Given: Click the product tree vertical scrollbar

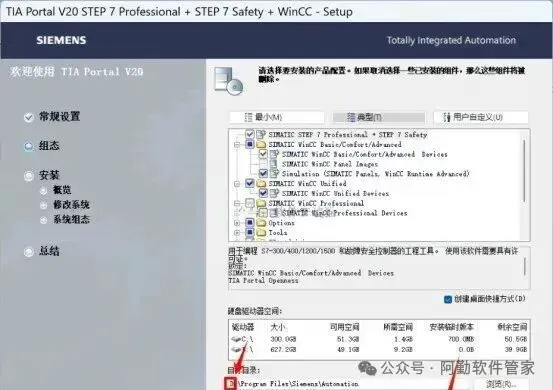Looking at the screenshot, I should click(524, 171).
